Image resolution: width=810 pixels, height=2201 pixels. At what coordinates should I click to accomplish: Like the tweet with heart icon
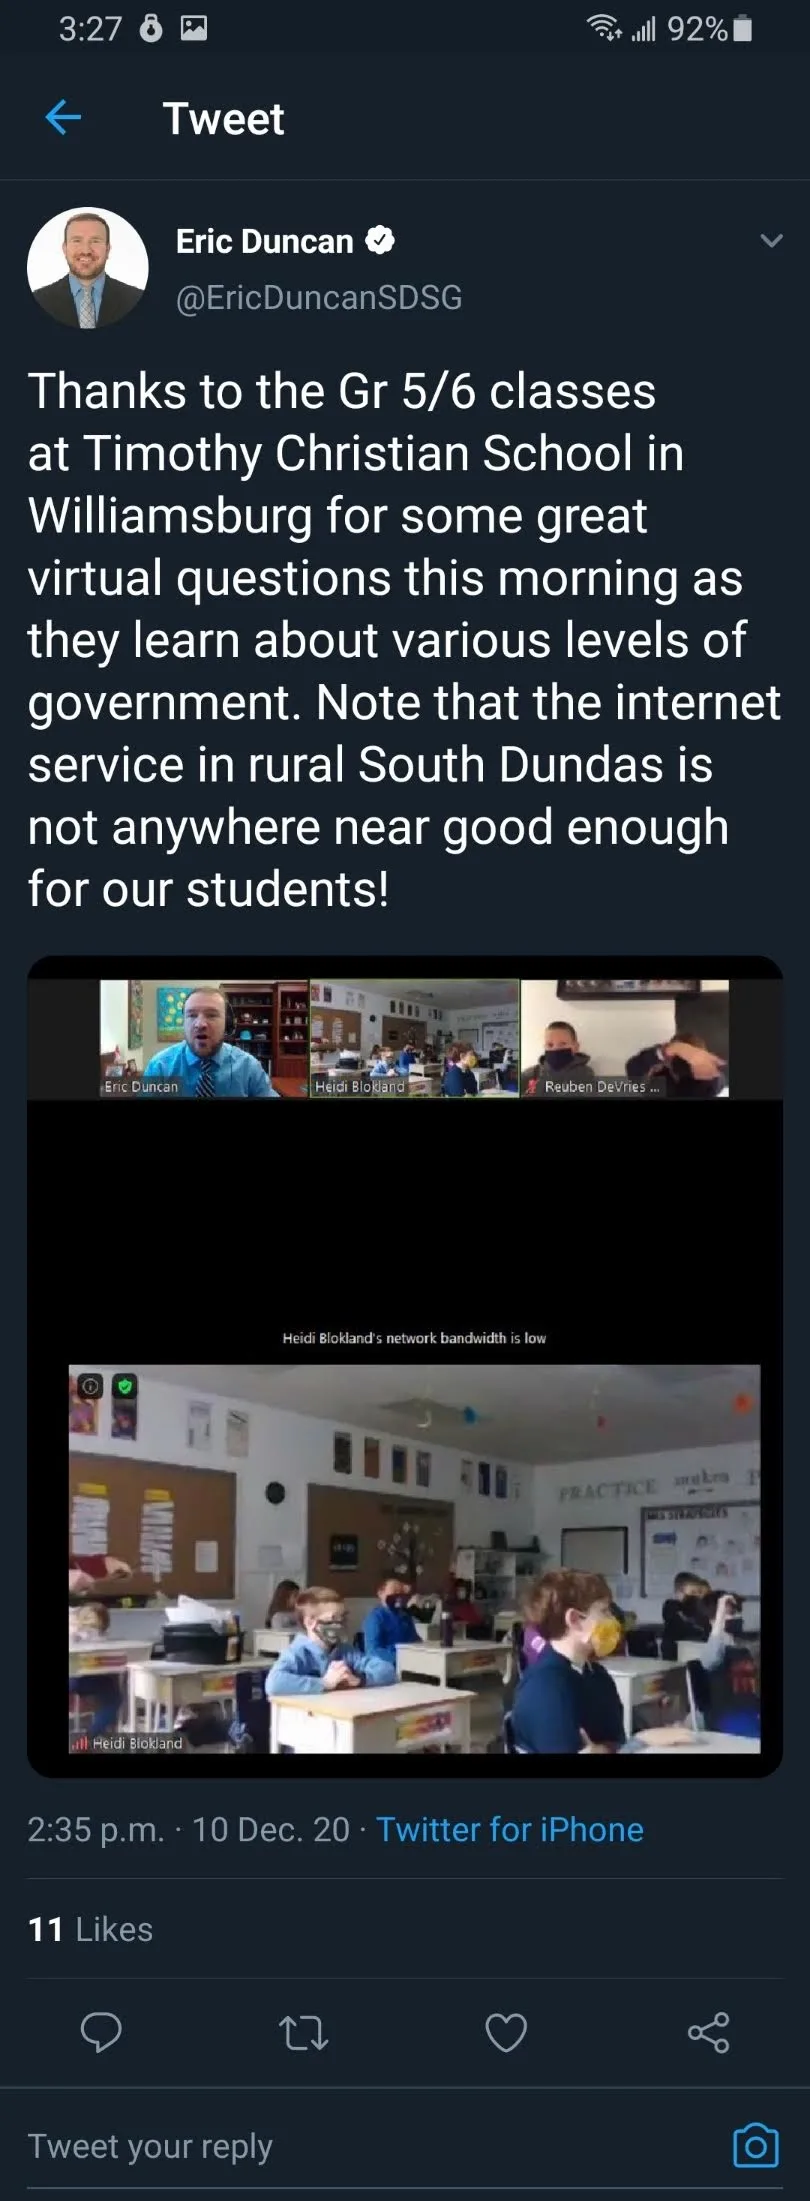click(x=506, y=2032)
